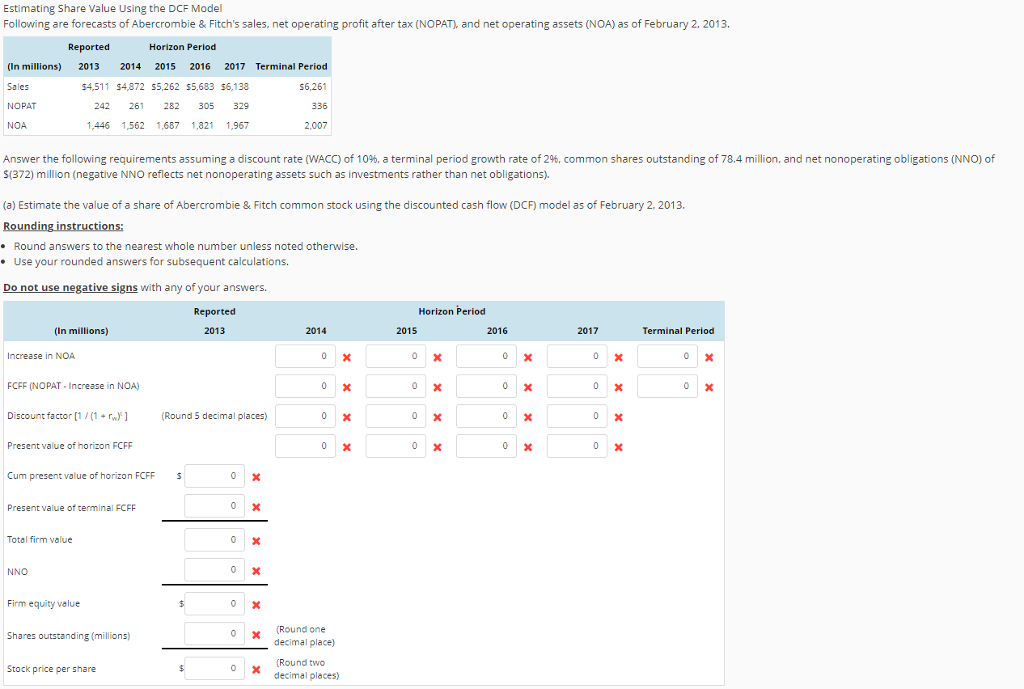Viewport: 1024px width, 689px height.
Task: Select the Discount factor 2014 input box
Action: coord(305,415)
